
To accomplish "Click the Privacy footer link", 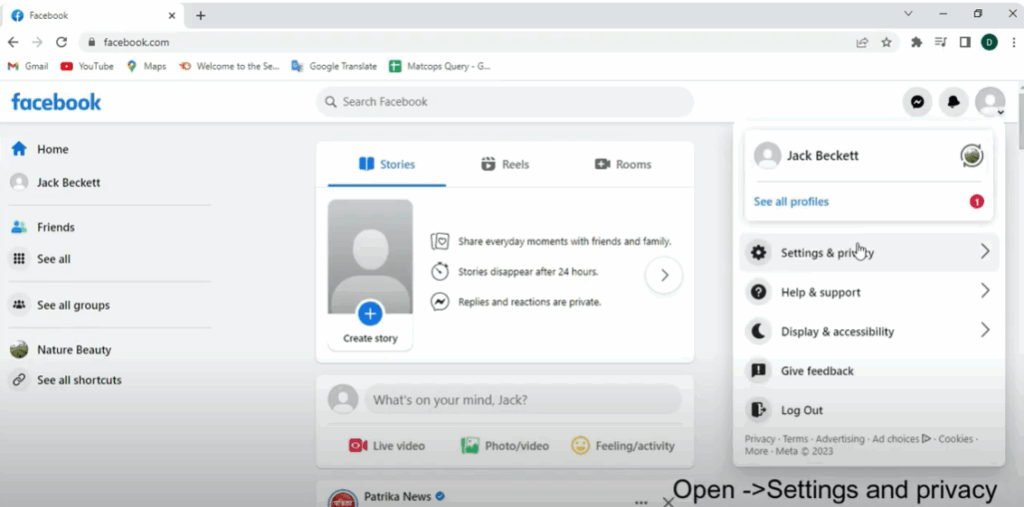I will click(760, 439).
